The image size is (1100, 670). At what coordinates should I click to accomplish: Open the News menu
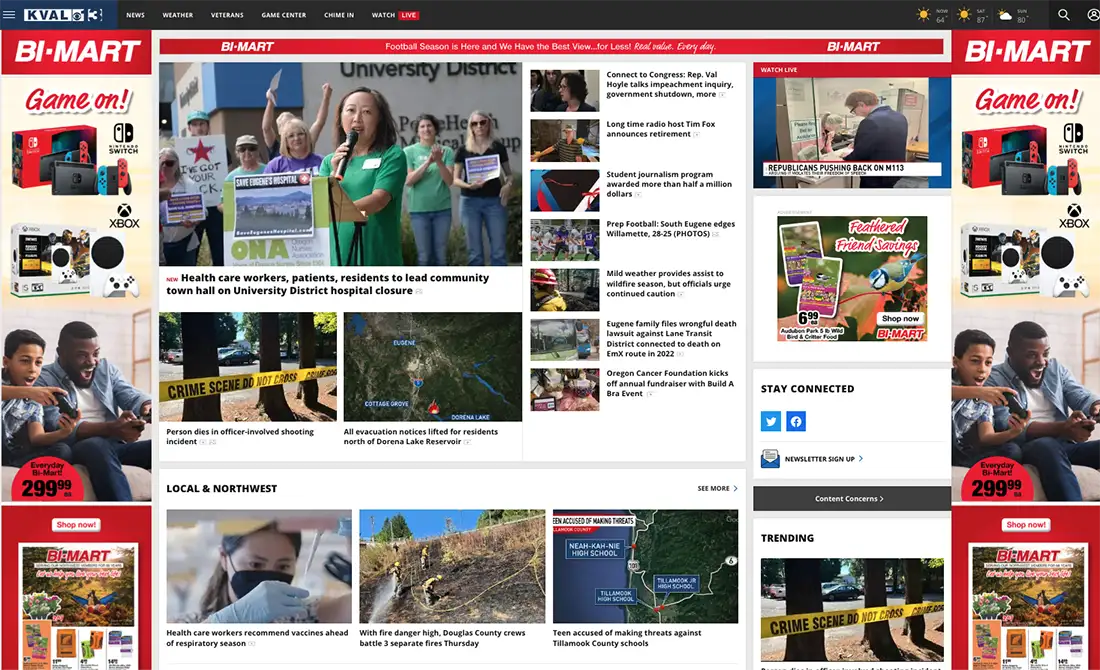135,15
